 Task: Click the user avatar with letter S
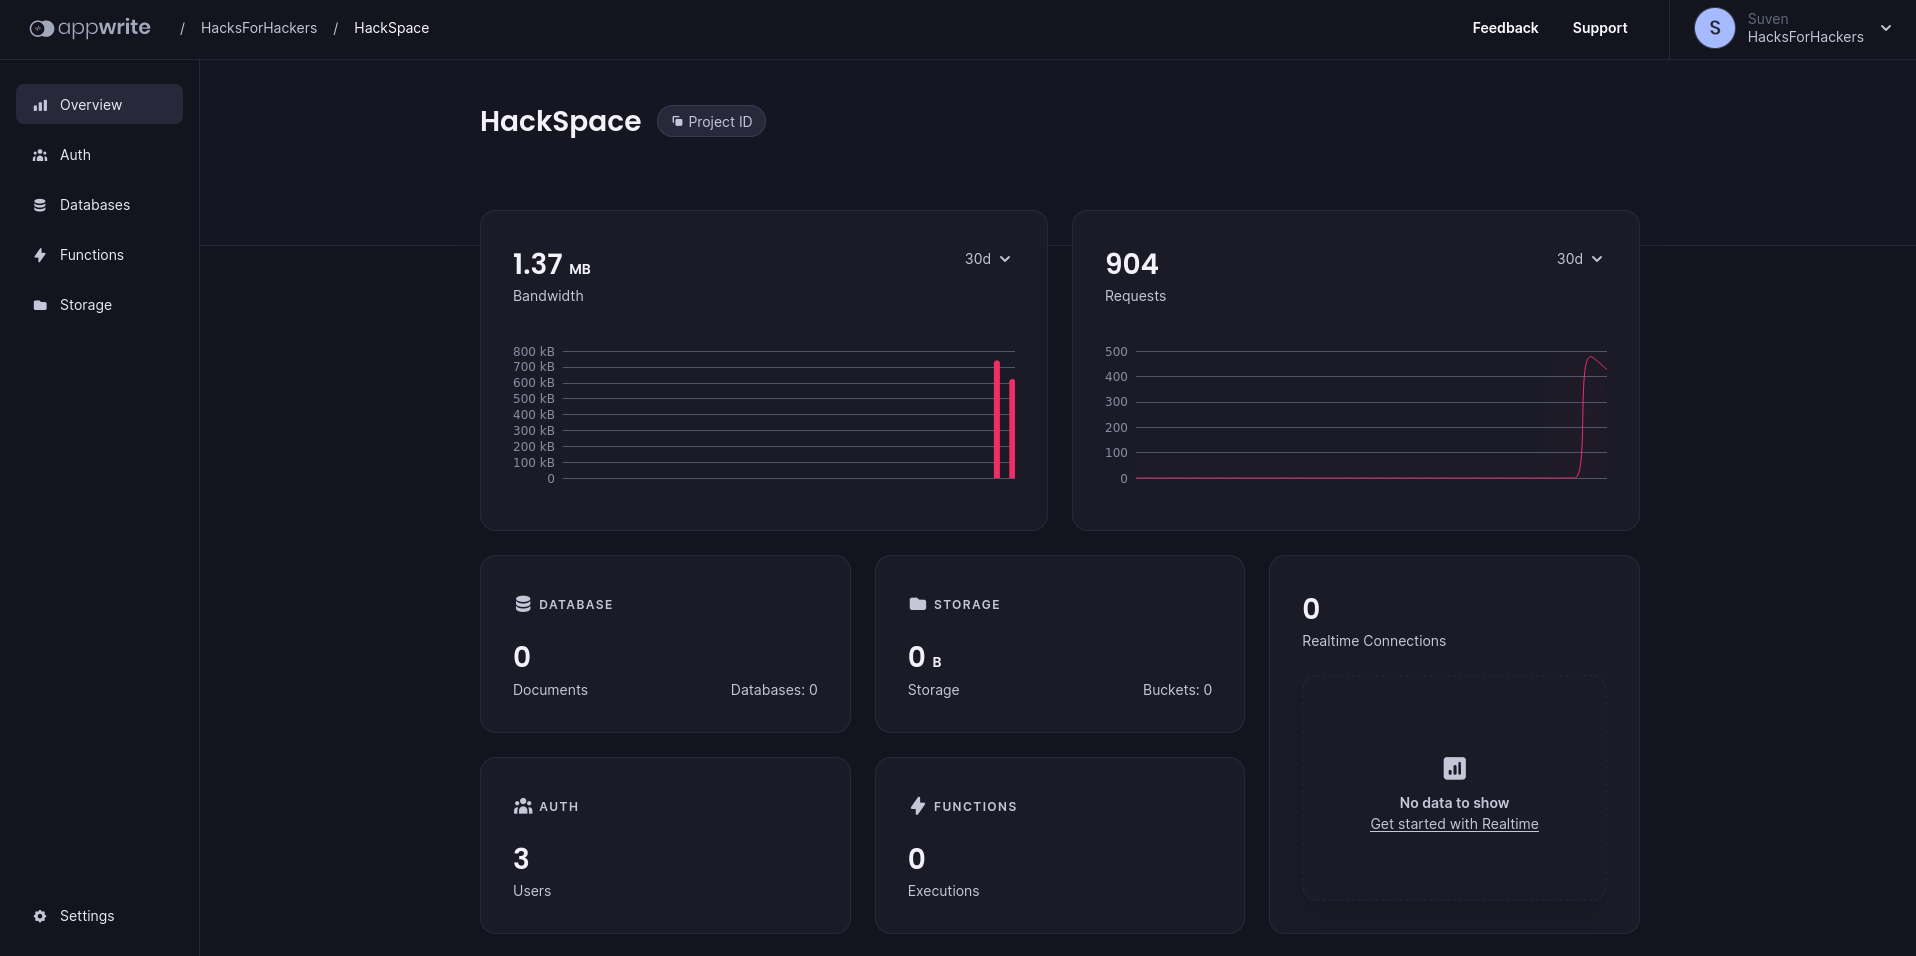[1715, 28]
